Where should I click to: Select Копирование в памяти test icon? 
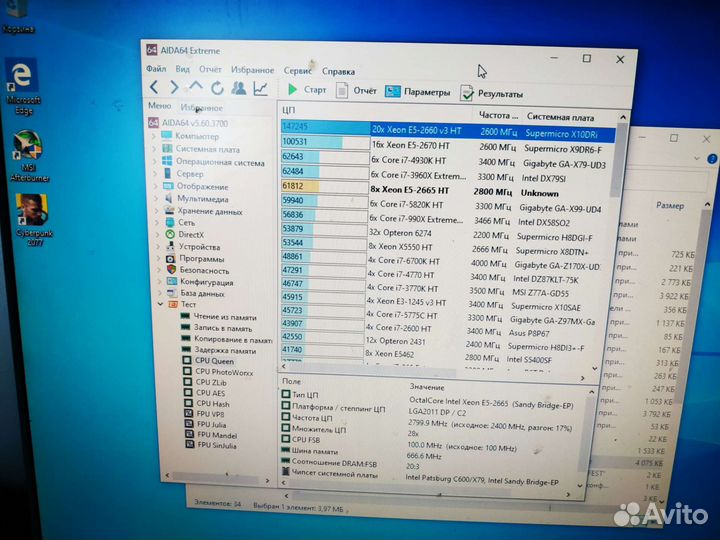(x=186, y=338)
